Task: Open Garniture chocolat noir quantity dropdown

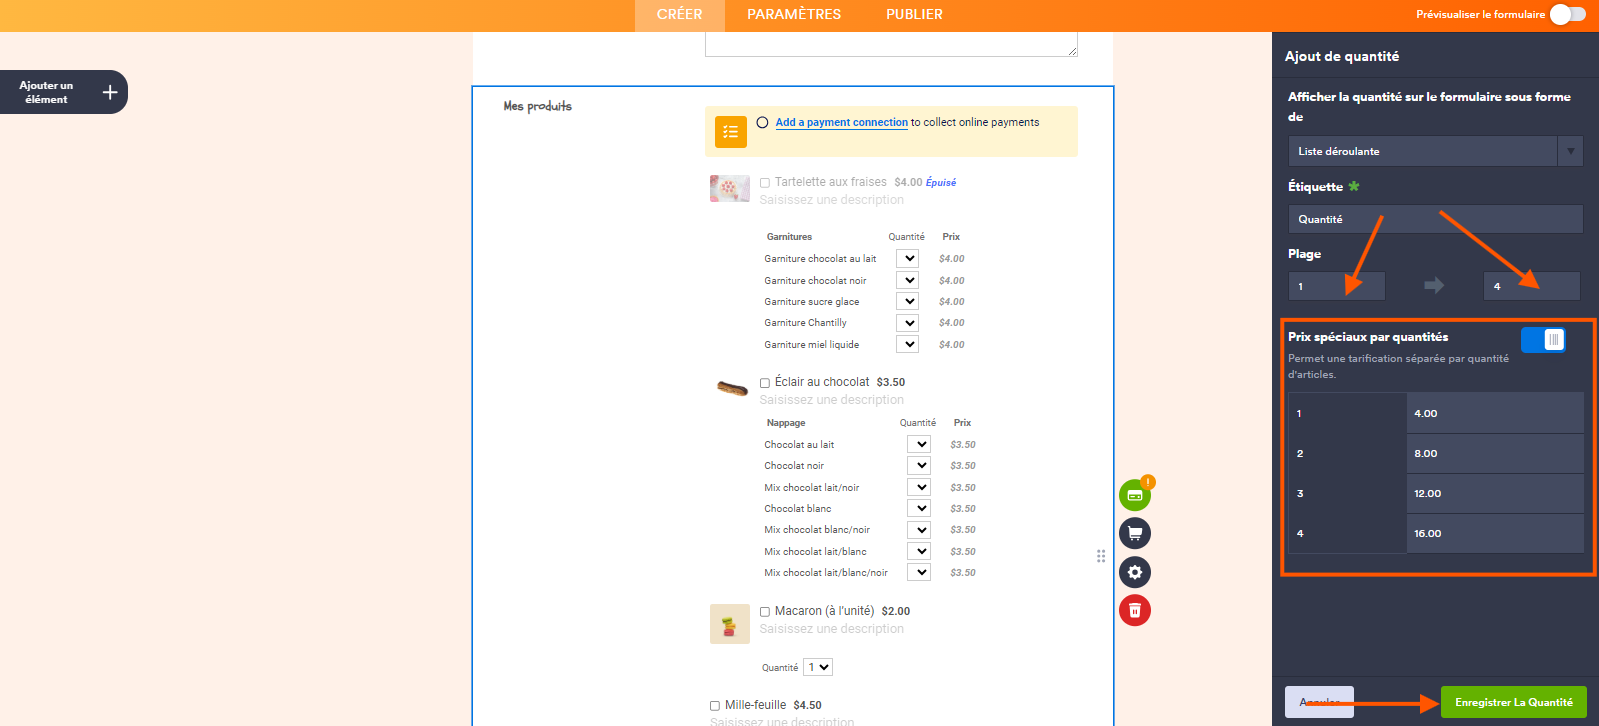Action: [x=907, y=280]
